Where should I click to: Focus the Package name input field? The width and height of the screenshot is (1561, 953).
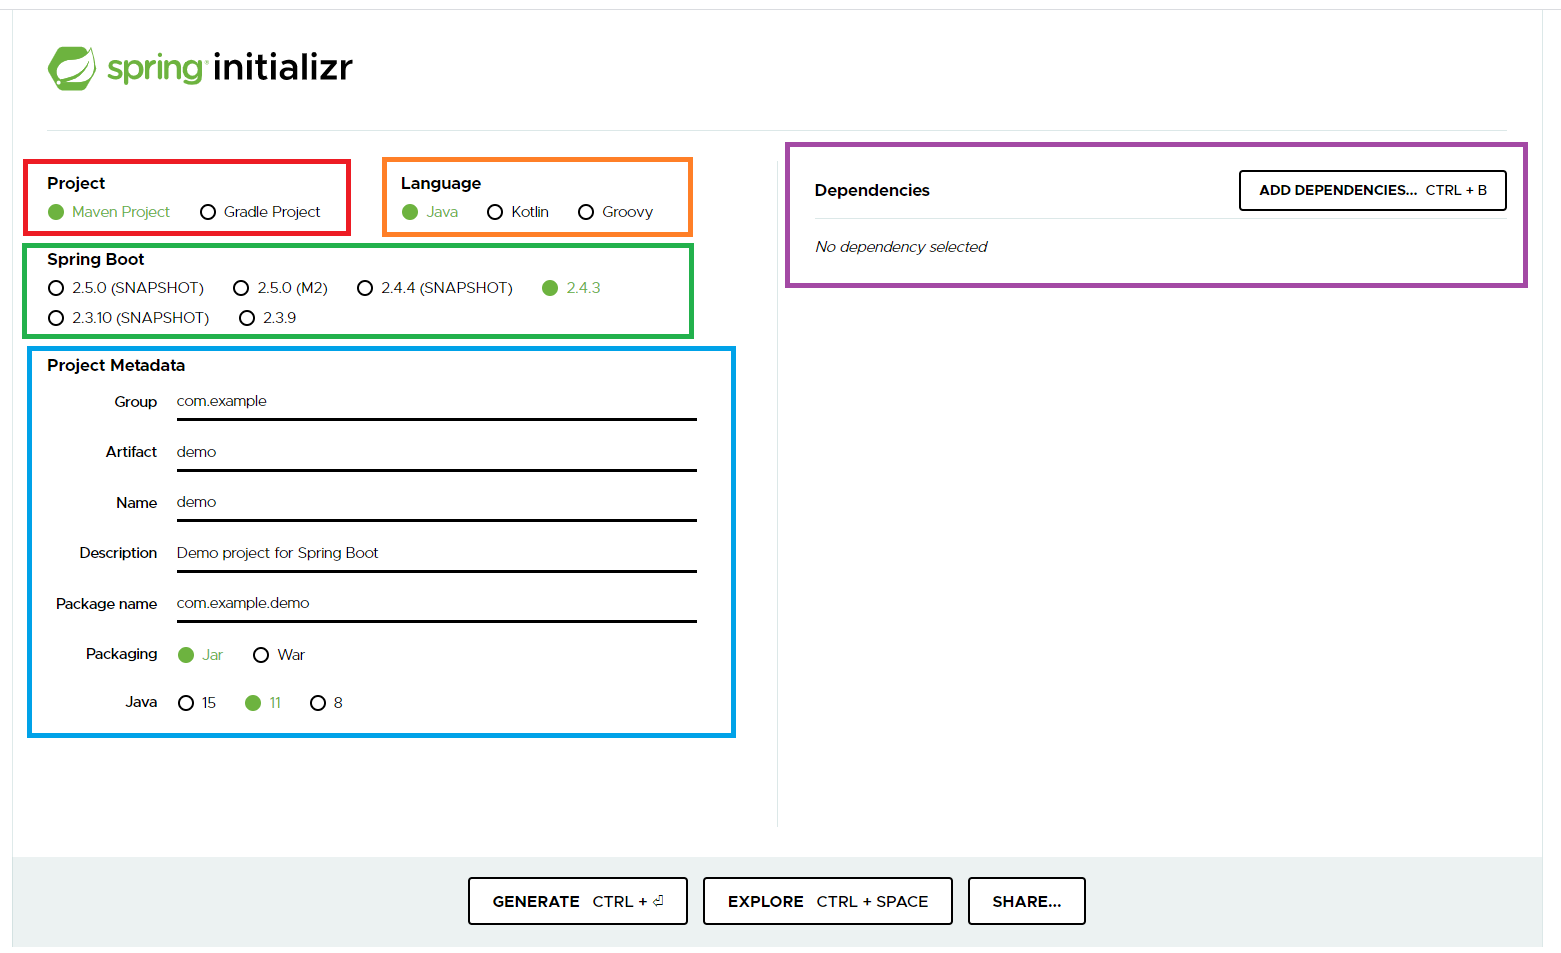click(x=437, y=604)
